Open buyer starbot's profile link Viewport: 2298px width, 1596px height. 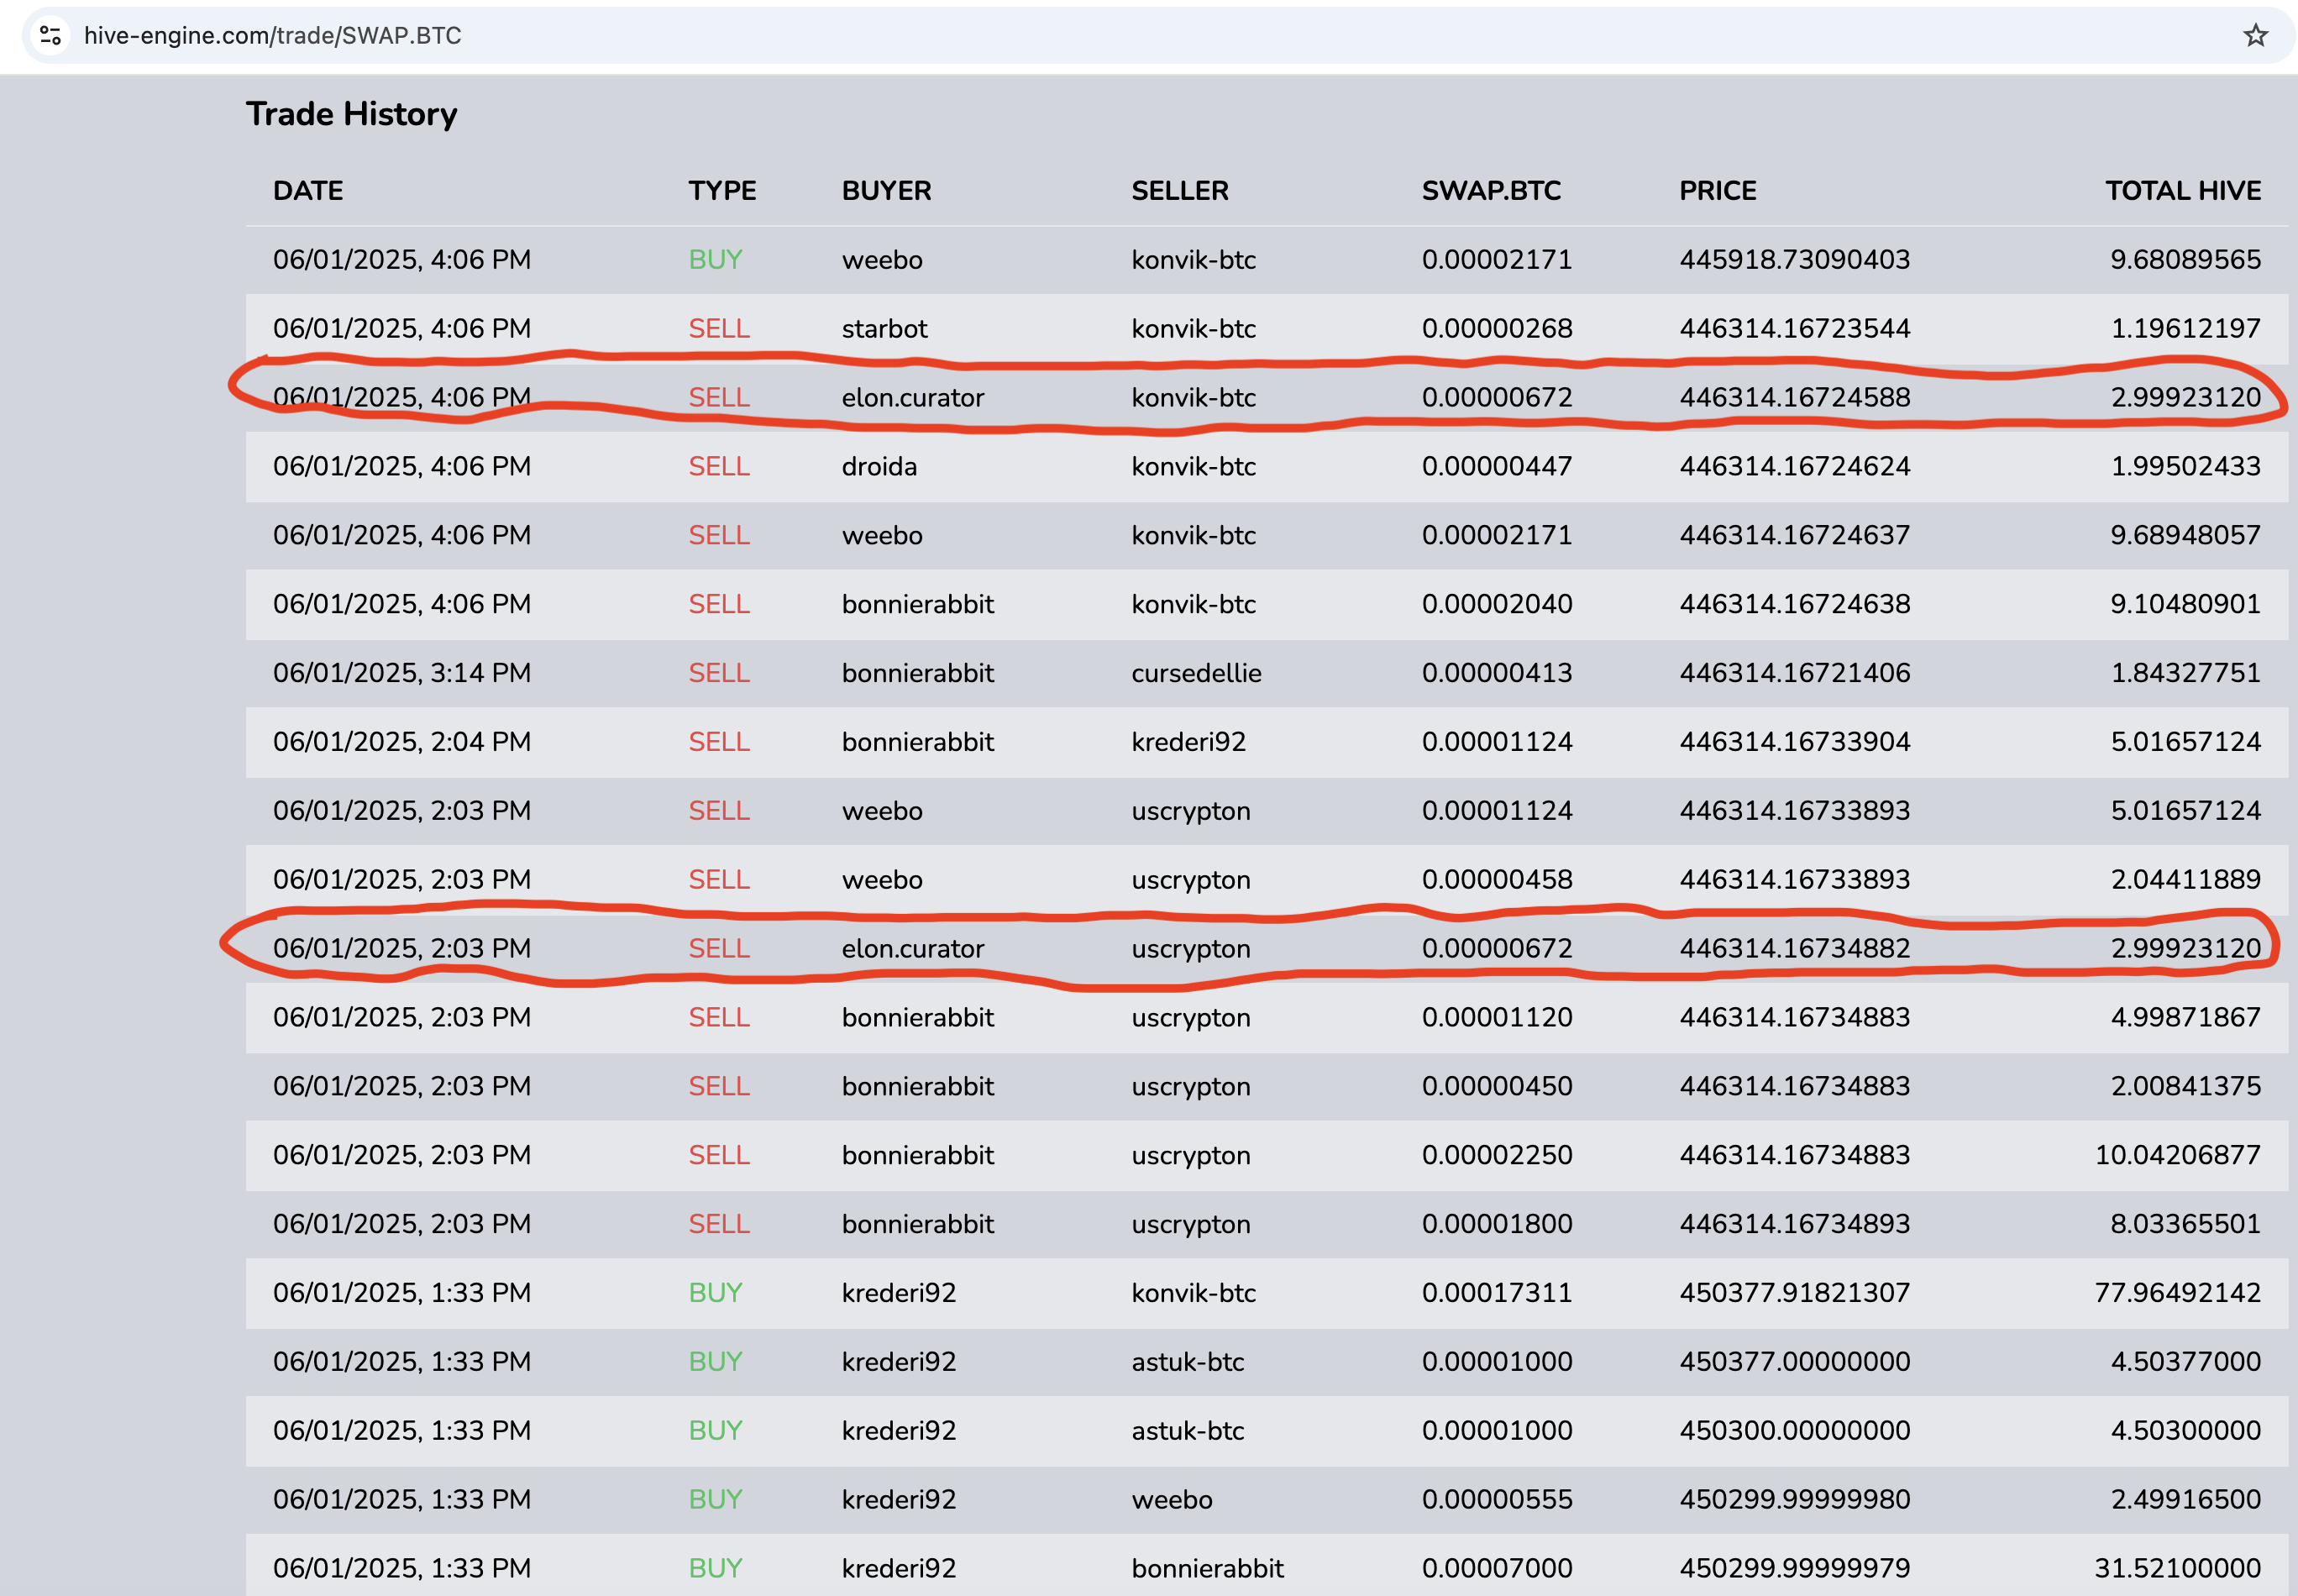pyautogui.click(x=884, y=329)
